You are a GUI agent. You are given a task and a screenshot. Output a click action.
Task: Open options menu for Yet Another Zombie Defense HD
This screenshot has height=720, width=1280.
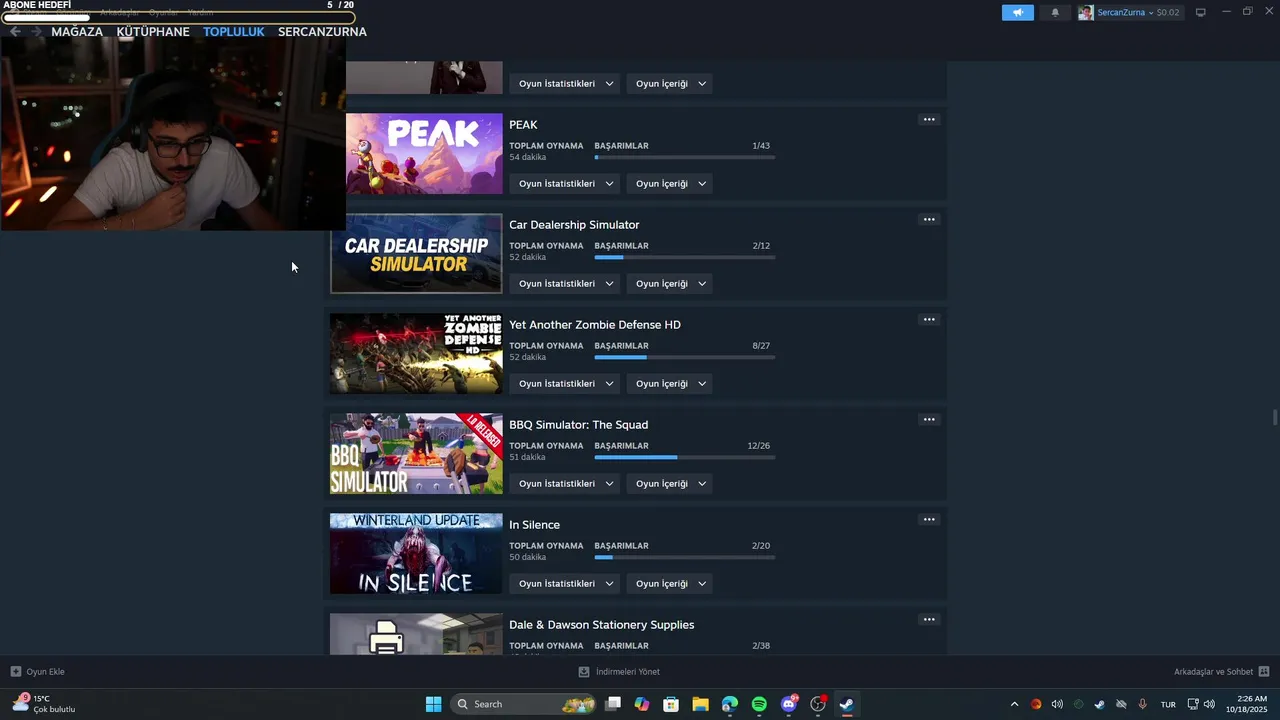pyautogui.click(x=929, y=320)
